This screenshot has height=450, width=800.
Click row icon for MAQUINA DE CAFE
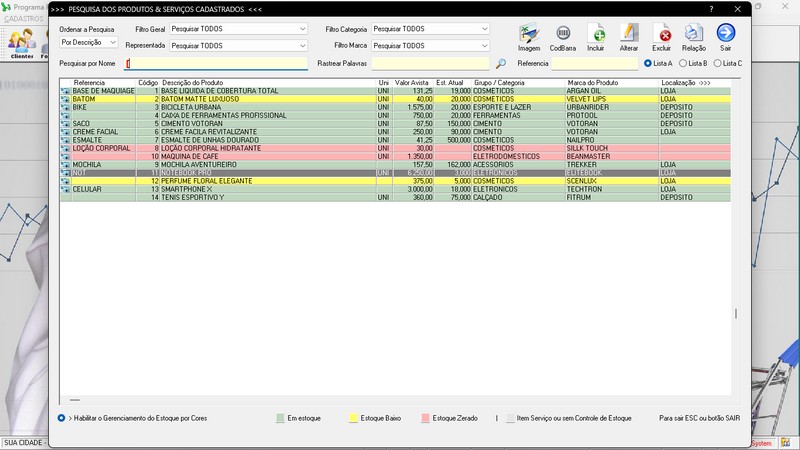[x=65, y=156]
